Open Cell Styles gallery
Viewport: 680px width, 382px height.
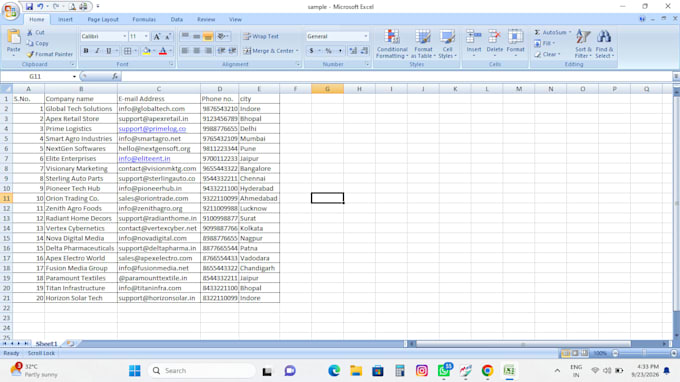pos(447,44)
